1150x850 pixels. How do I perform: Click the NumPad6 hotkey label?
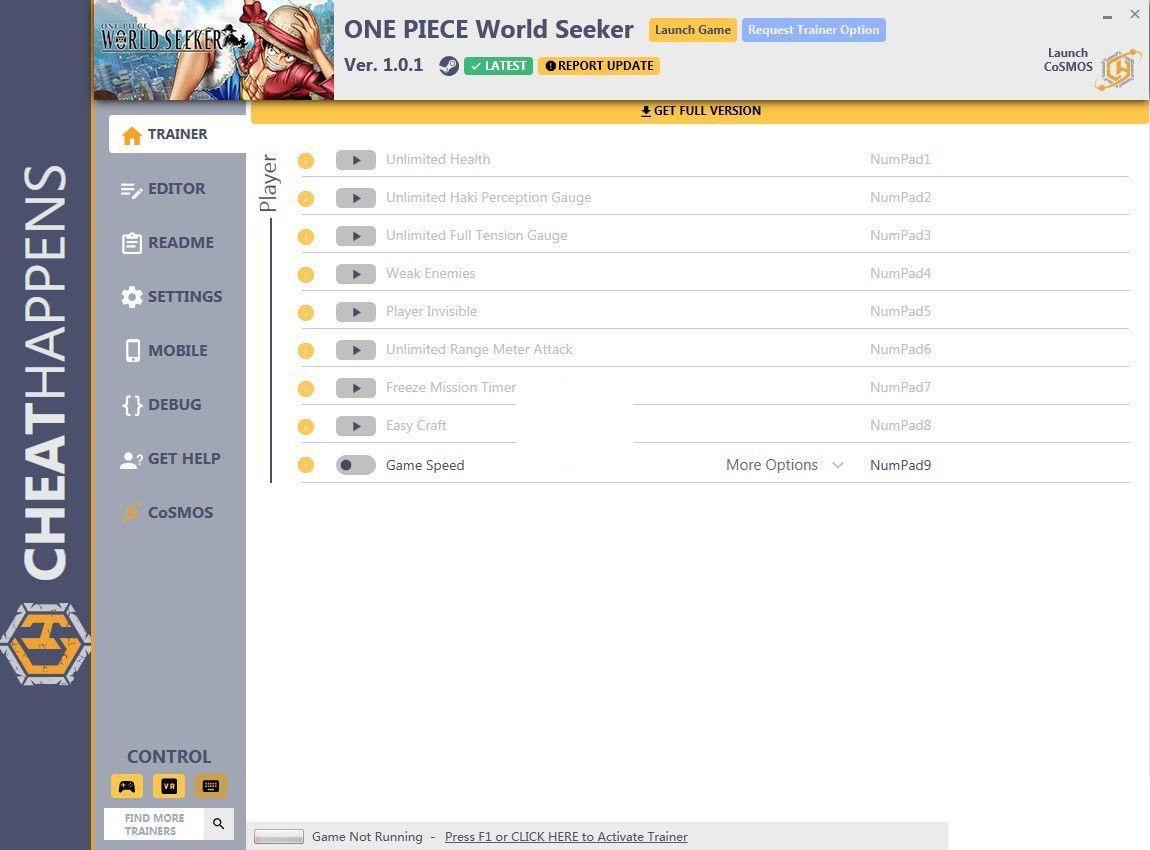[x=900, y=351]
